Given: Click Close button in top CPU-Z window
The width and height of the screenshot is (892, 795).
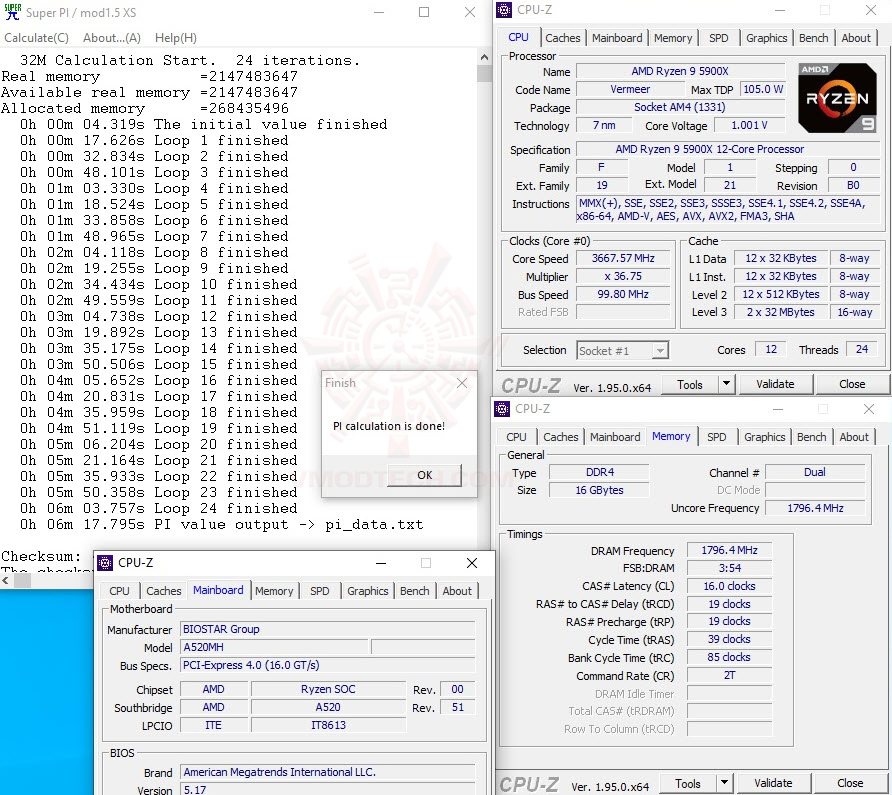Looking at the screenshot, I should [852, 385].
